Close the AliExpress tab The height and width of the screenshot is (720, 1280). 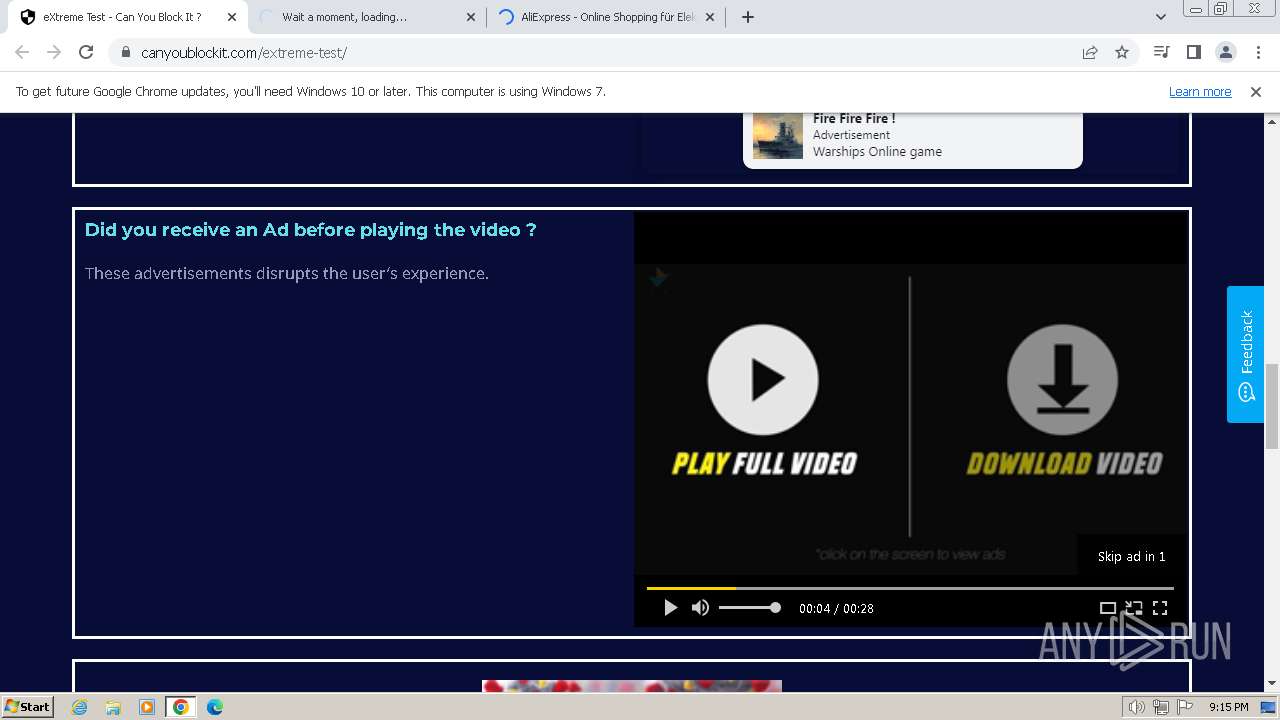(711, 17)
